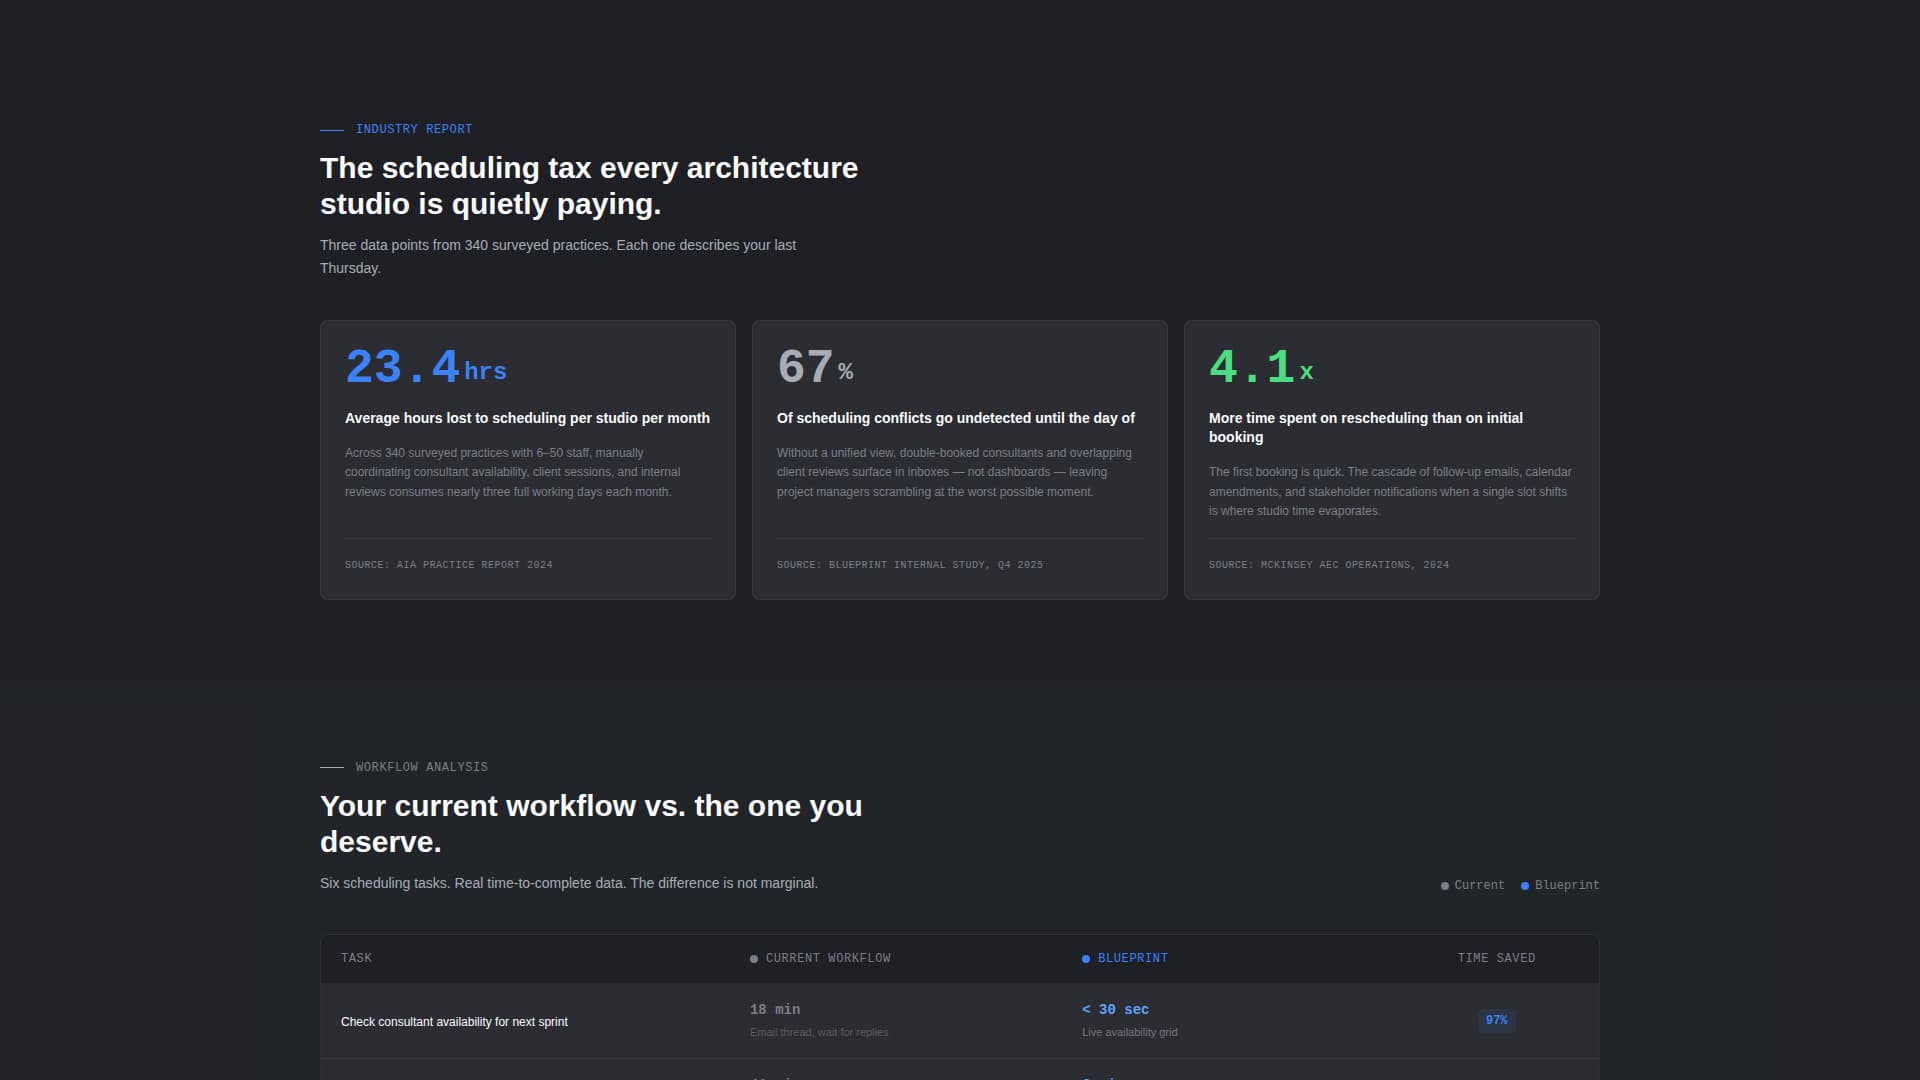
Task: Click 'SOURCE: BLUEPRINT INTERNAL STUDY, Q4 2025' text
Action: coord(910,565)
